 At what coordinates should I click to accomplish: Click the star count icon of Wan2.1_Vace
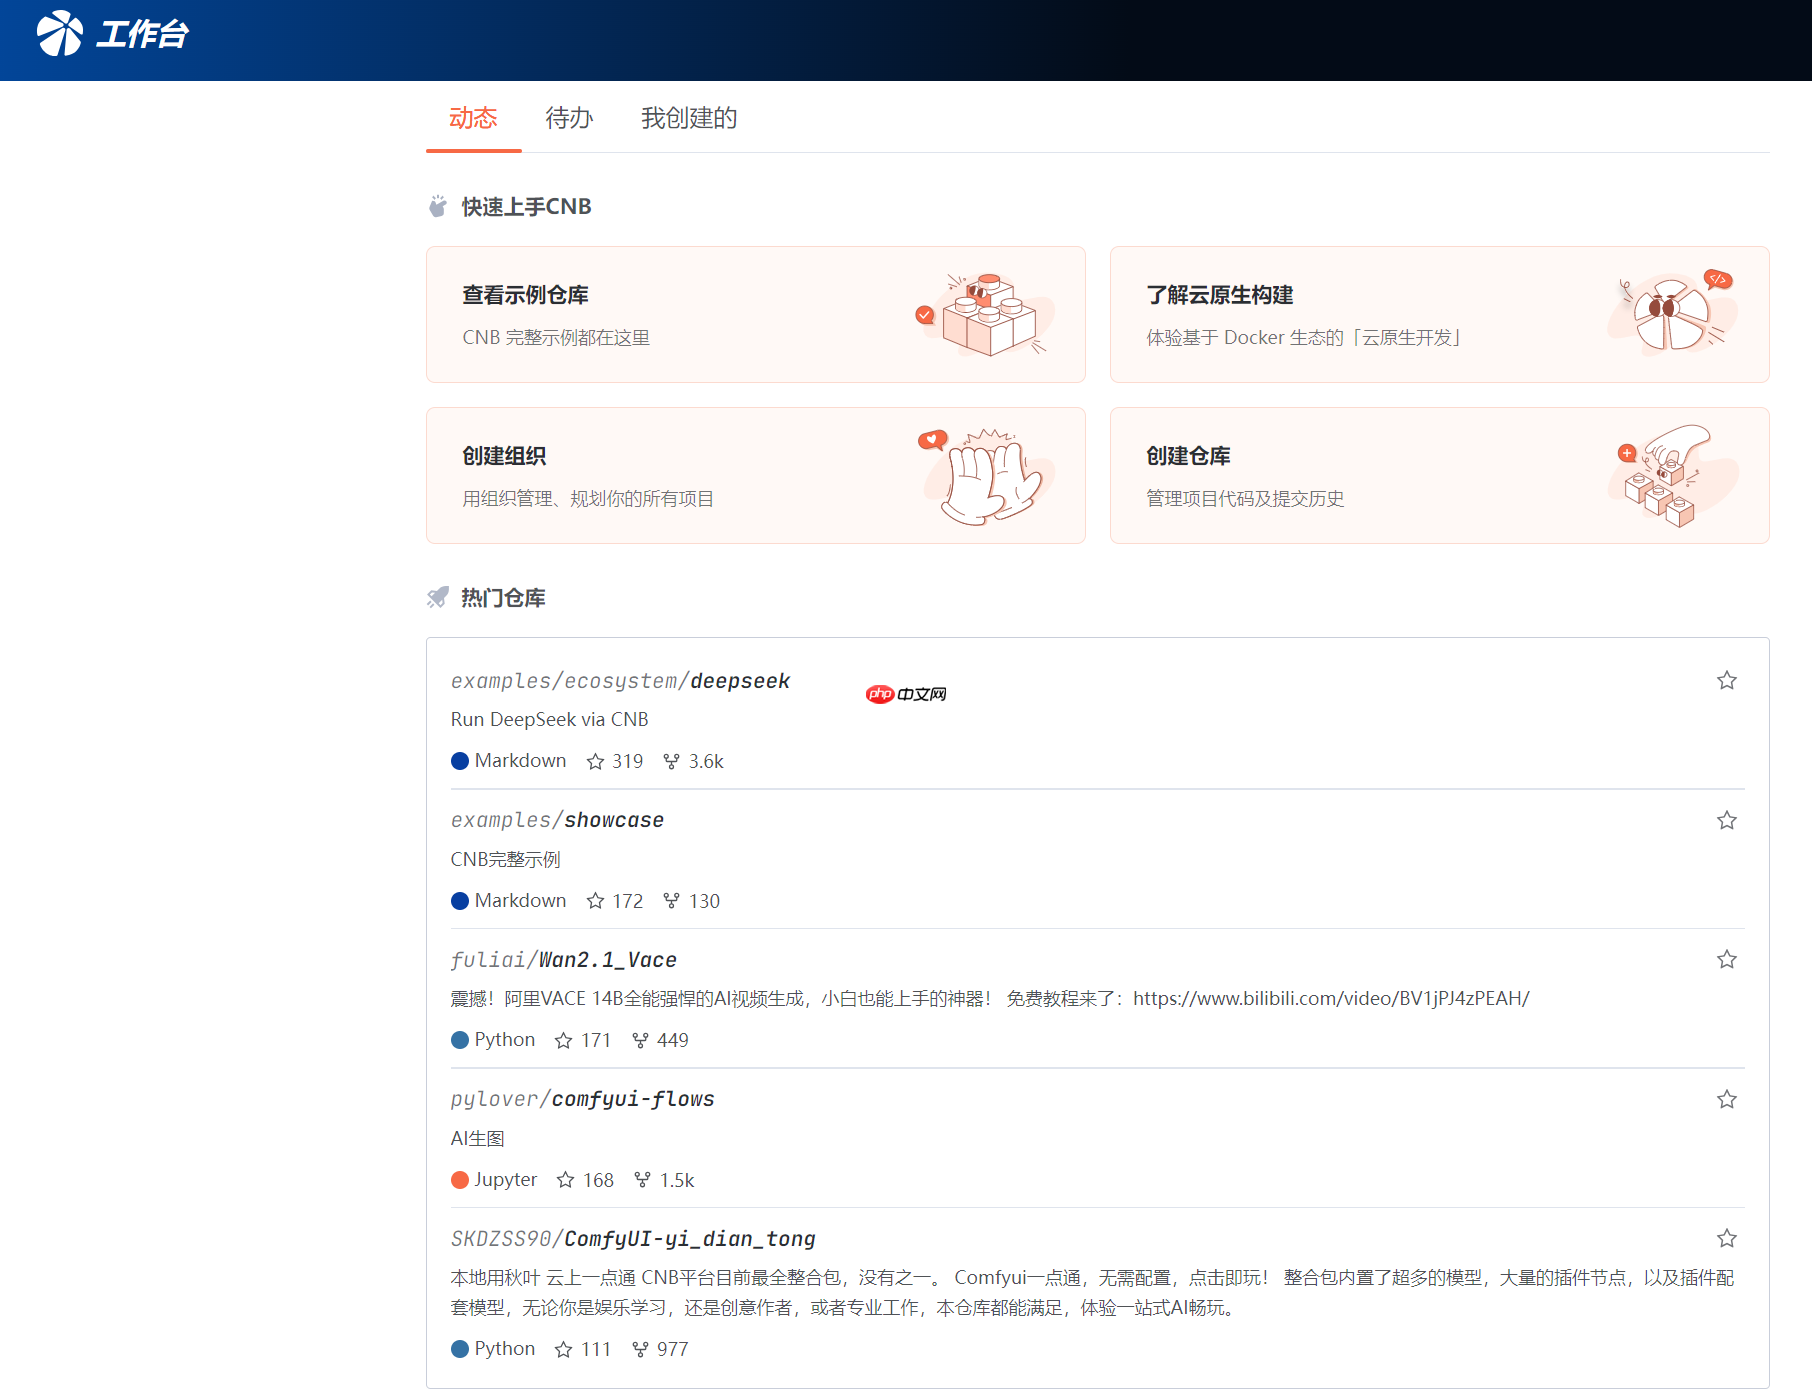tap(561, 1040)
